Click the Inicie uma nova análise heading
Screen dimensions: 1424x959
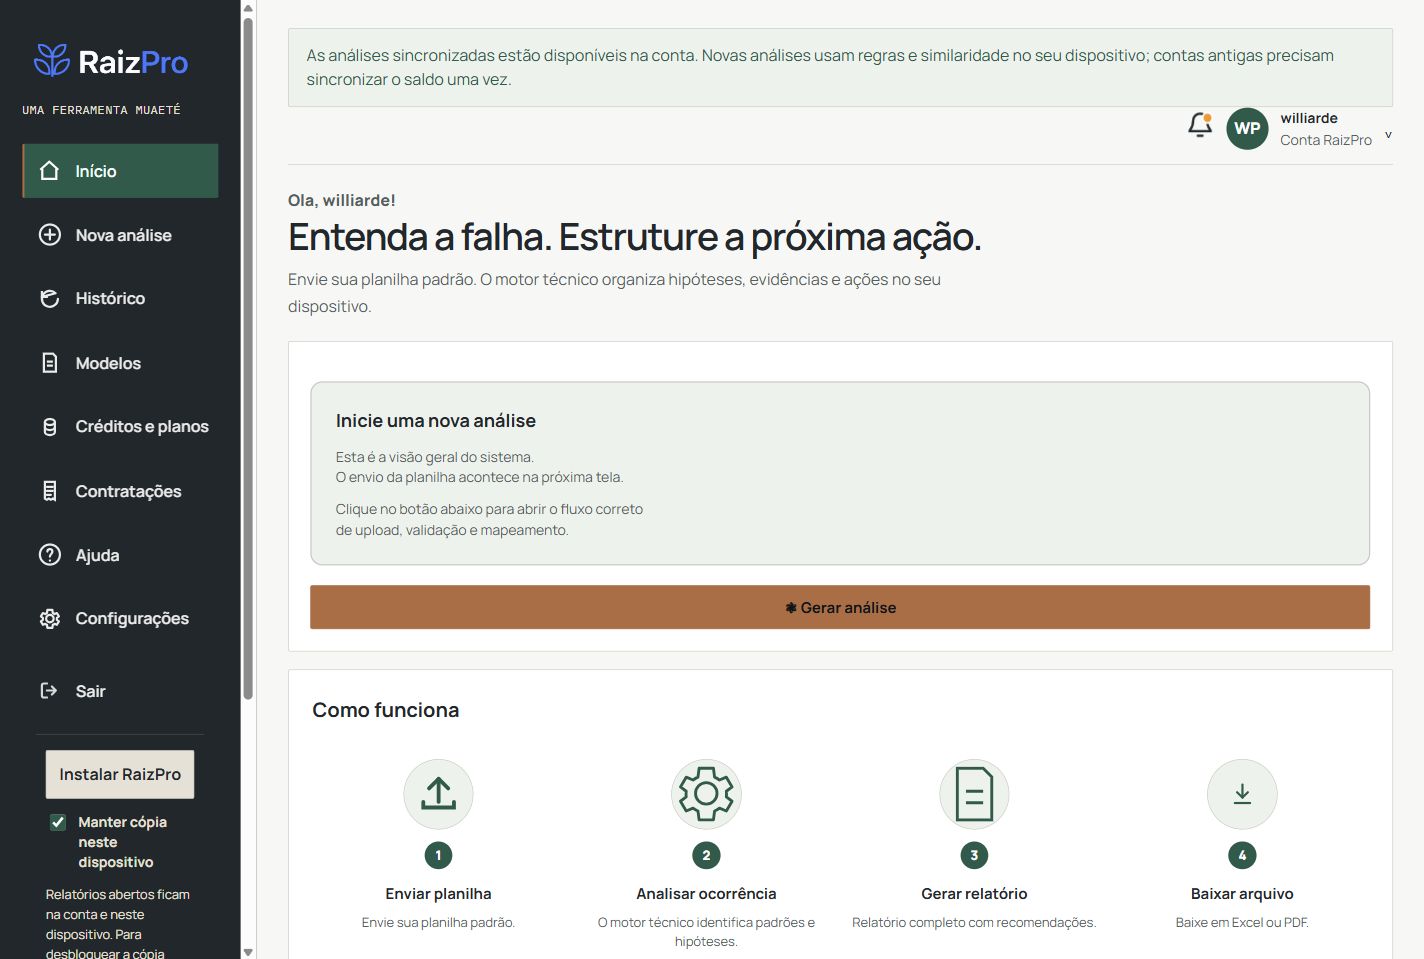(x=436, y=421)
